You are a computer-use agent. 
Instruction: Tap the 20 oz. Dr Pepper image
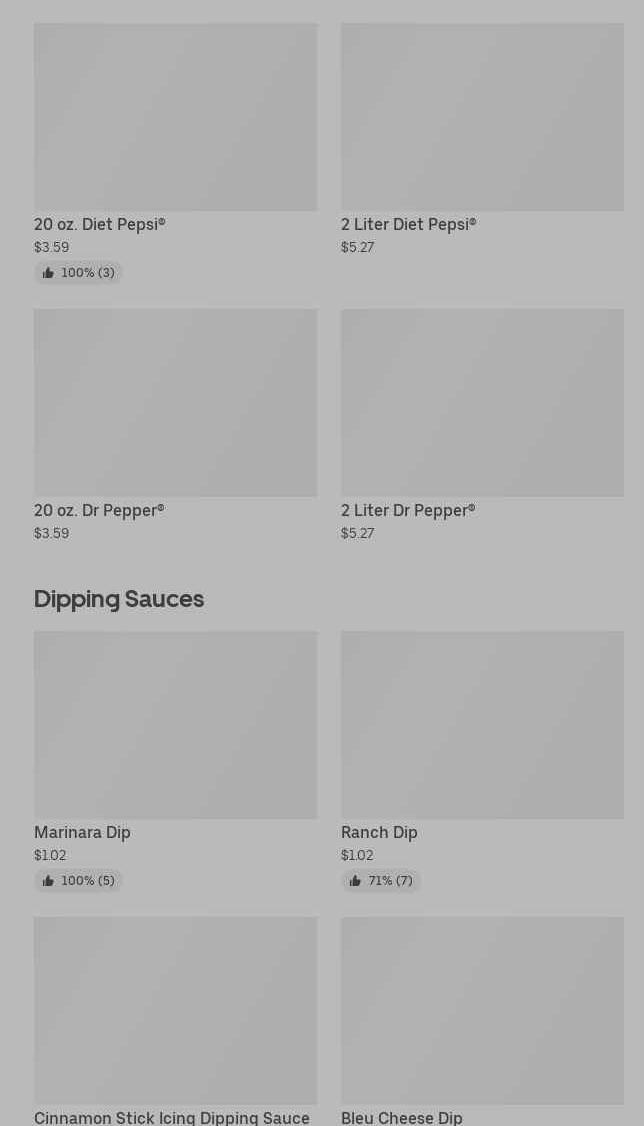(175, 403)
